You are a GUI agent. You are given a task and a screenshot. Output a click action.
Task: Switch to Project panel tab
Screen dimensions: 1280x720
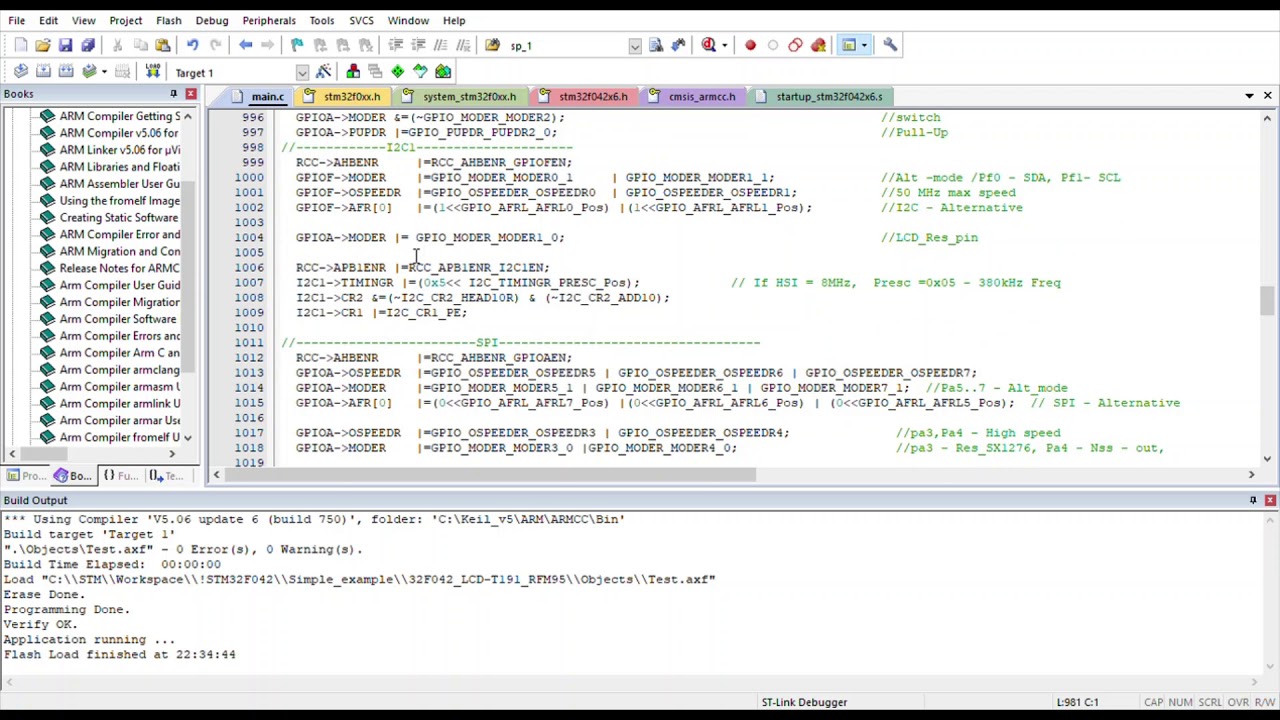point(26,476)
